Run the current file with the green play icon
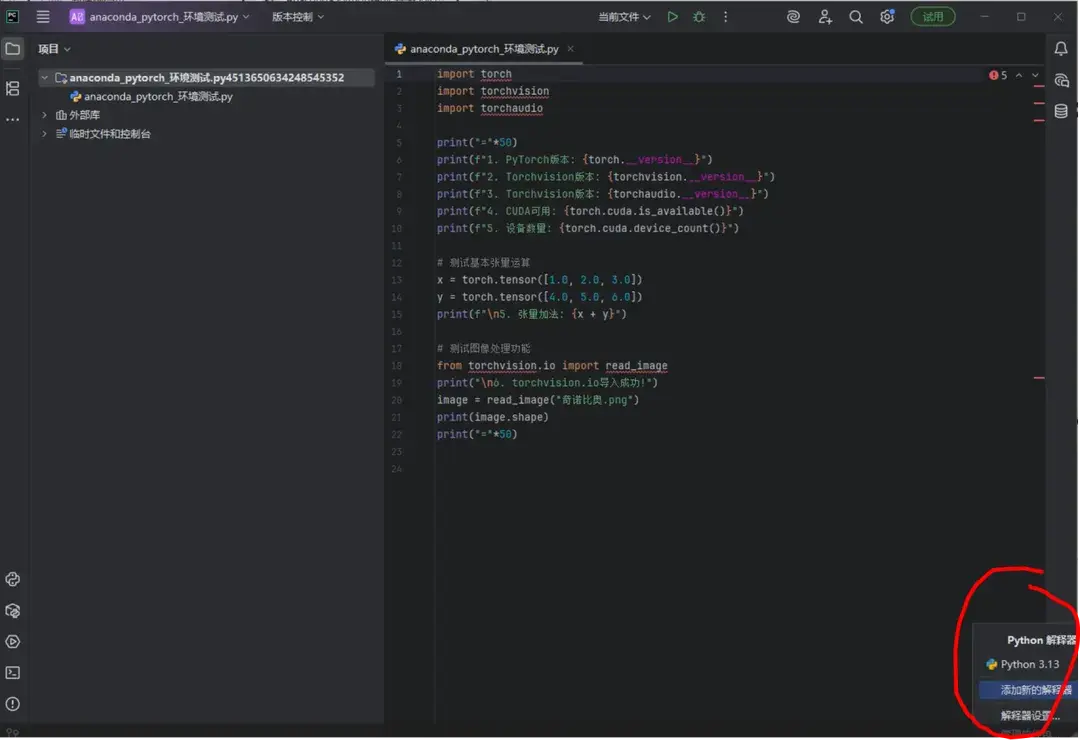The width and height of the screenshot is (1080, 740). click(672, 16)
